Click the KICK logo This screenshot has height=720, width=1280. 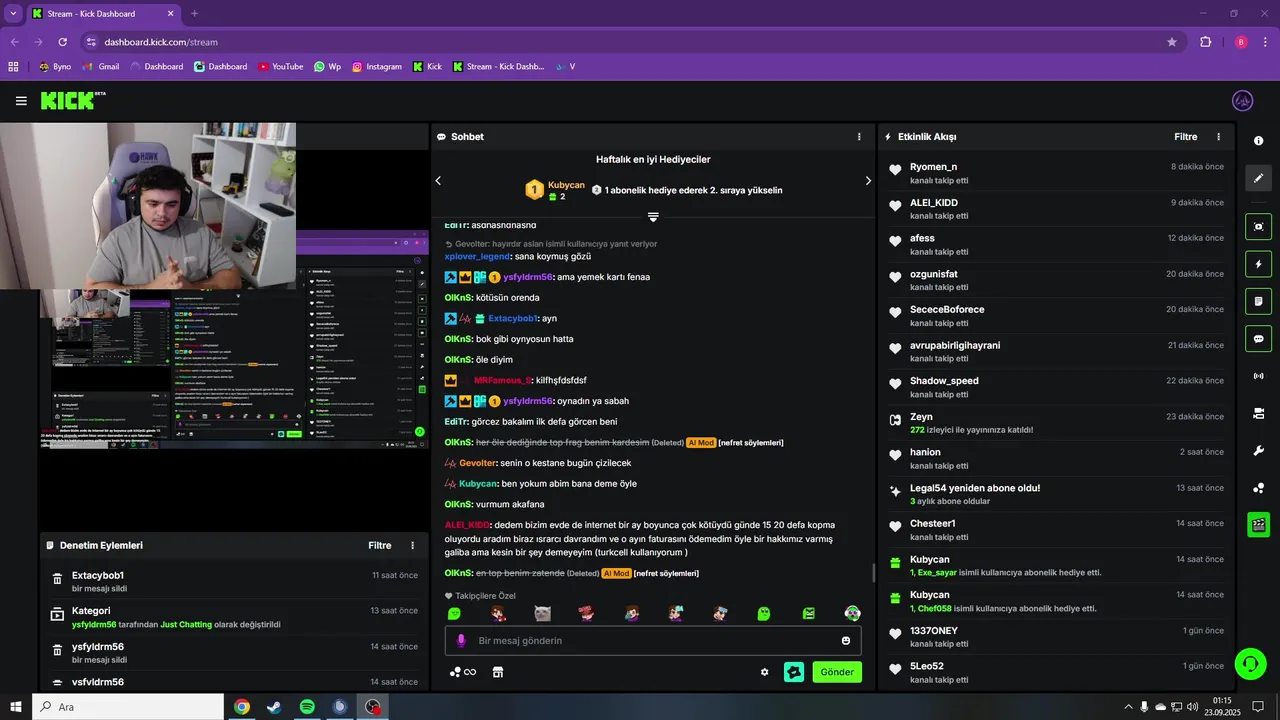click(72, 101)
